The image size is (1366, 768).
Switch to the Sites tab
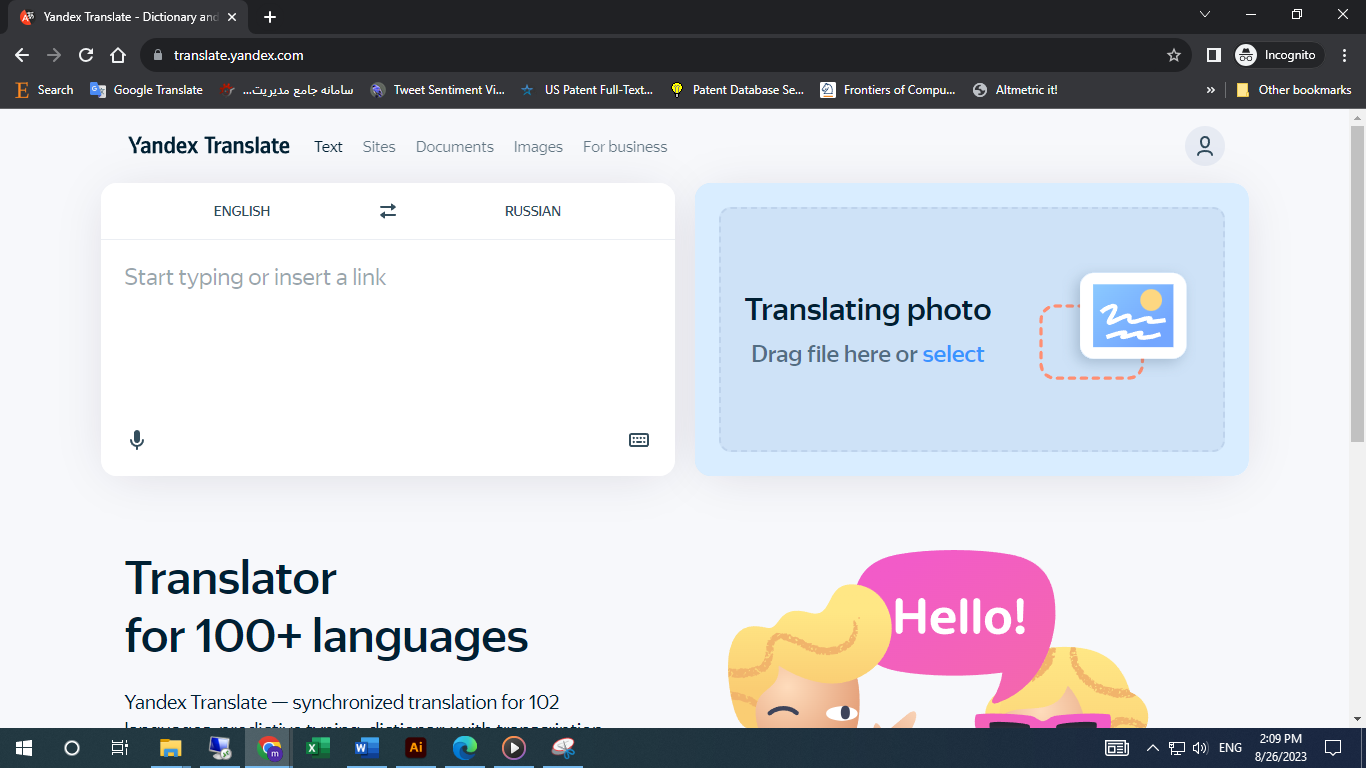click(379, 146)
